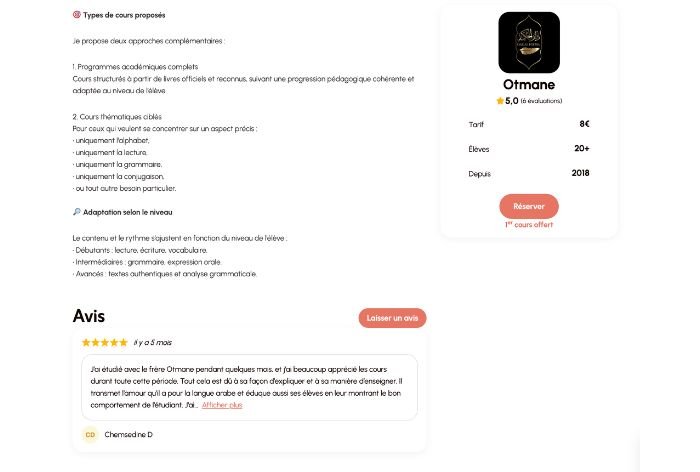Click the Laisser un avis button
Viewport: 700px width, 472px height.
click(x=392, y=318)
